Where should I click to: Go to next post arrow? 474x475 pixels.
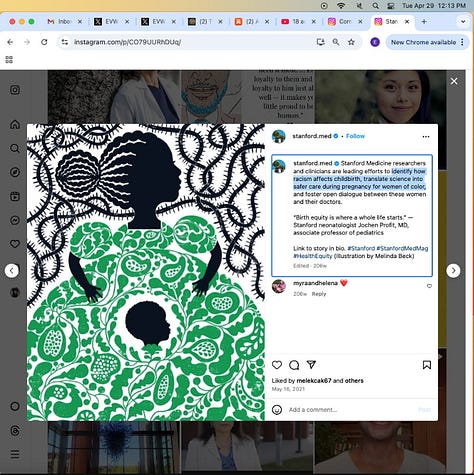tap(453, 271)
